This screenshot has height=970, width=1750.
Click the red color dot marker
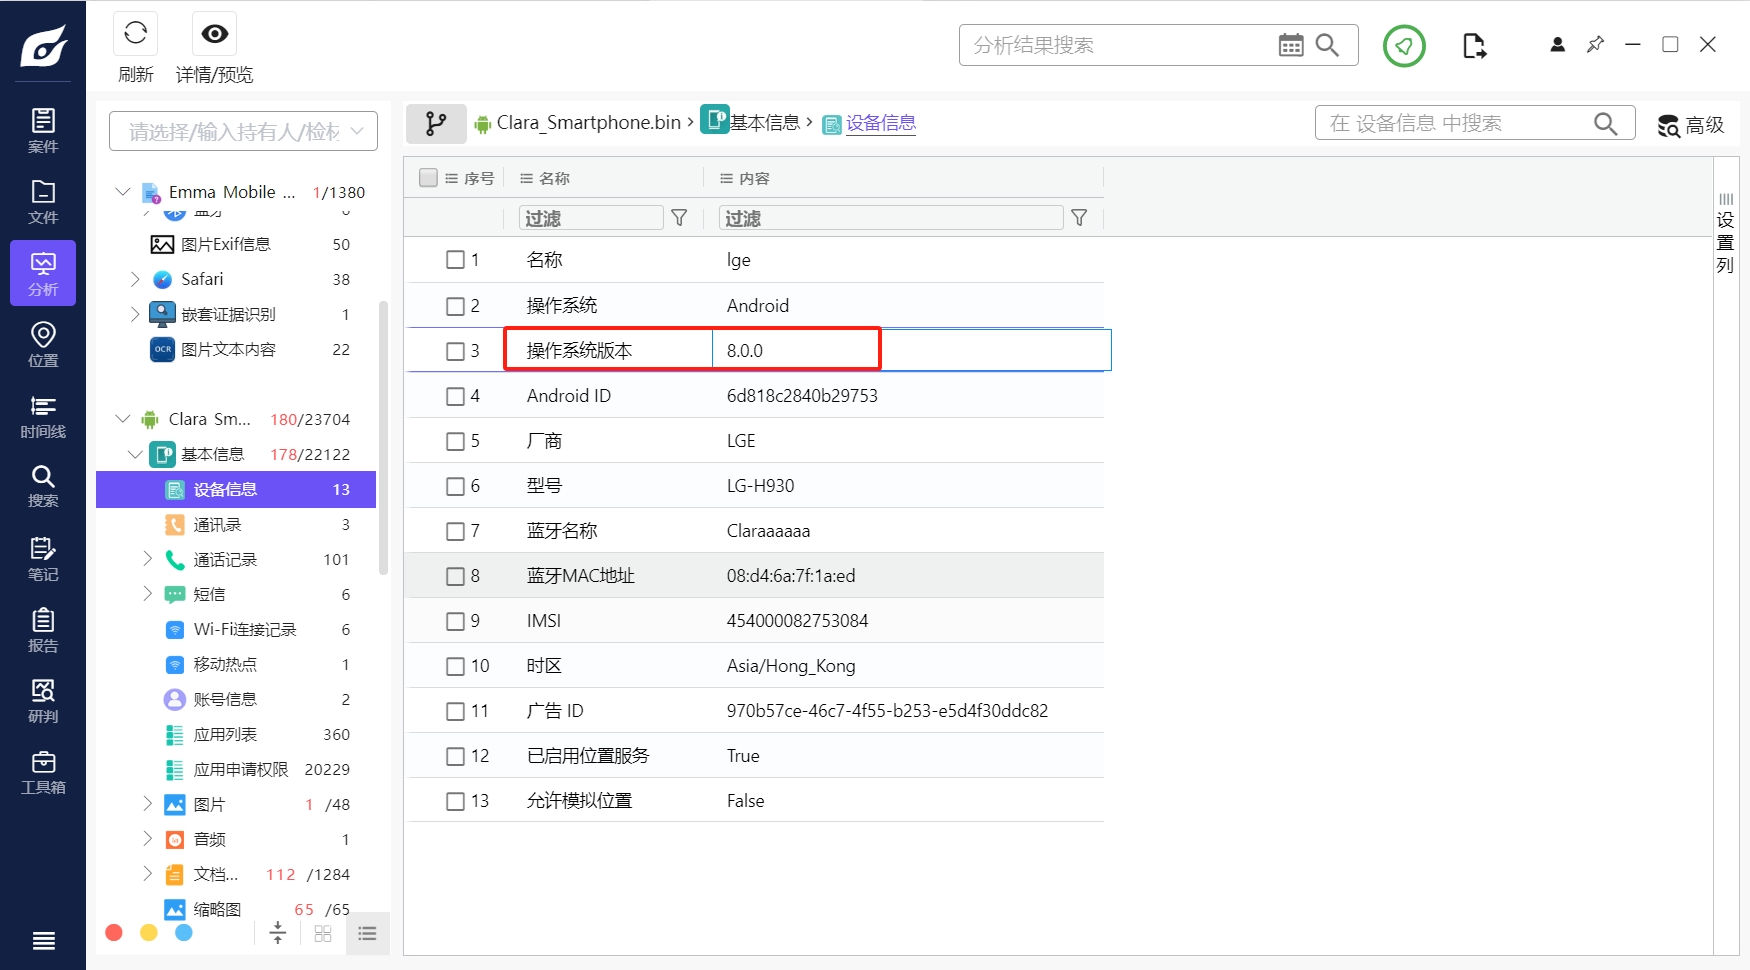(x=114, y=932)
